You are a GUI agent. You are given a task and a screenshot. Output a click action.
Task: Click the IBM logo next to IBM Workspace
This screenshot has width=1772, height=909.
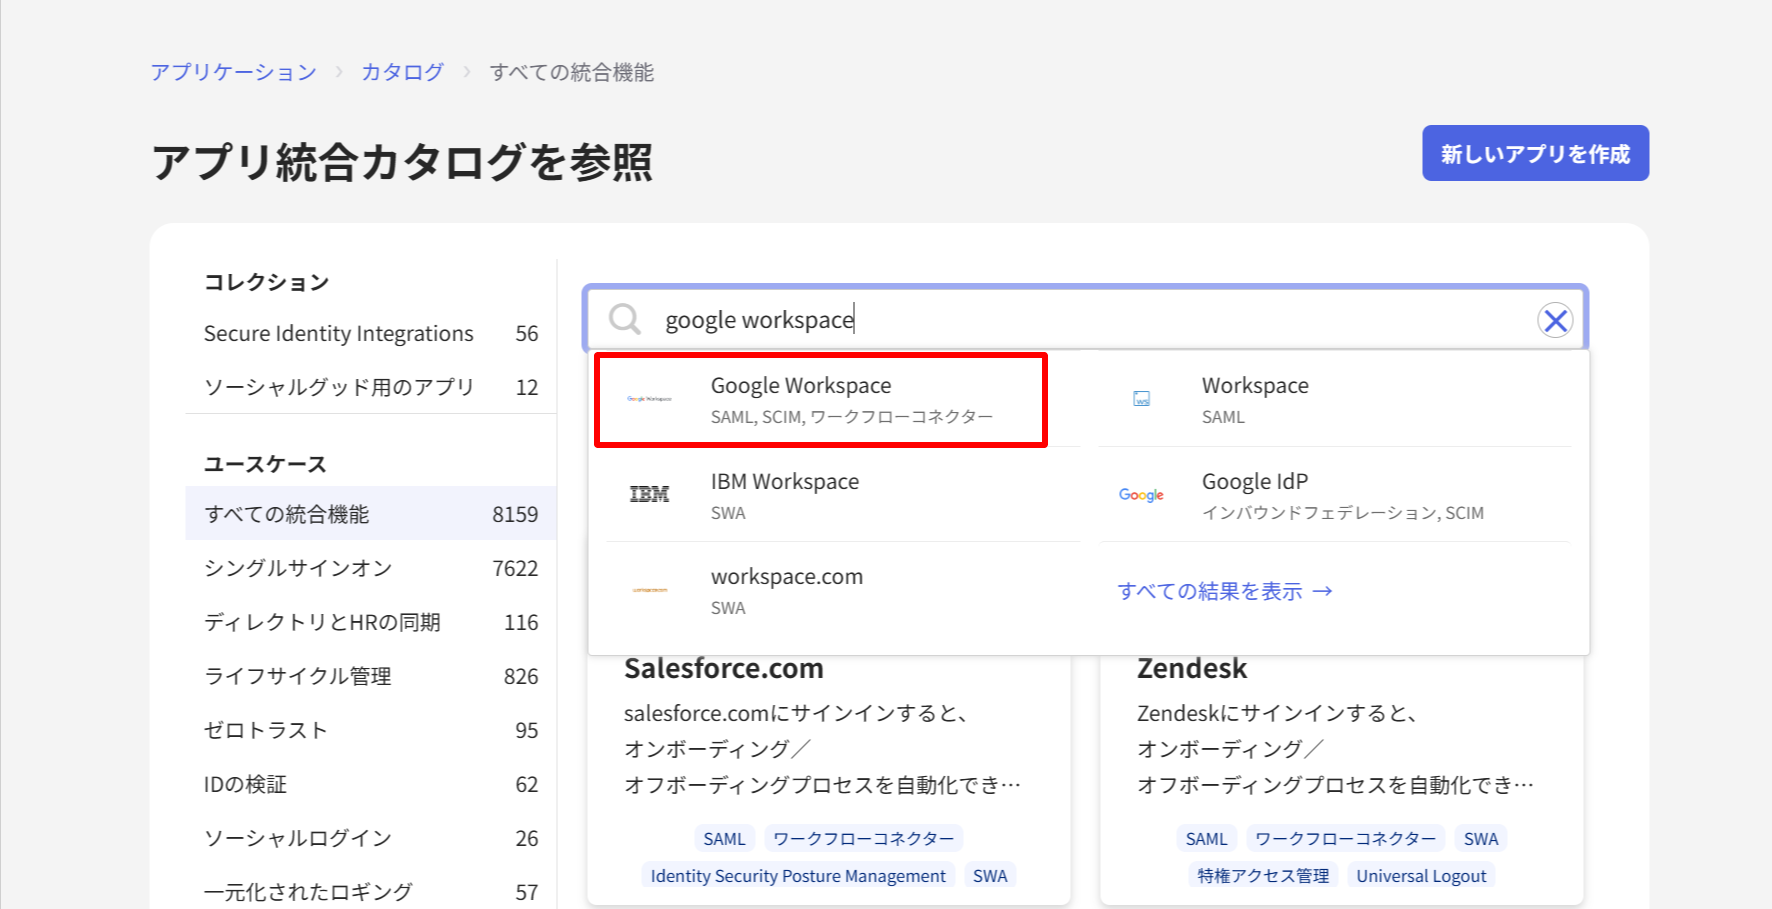pyautogui.click(x=650, y=492)
